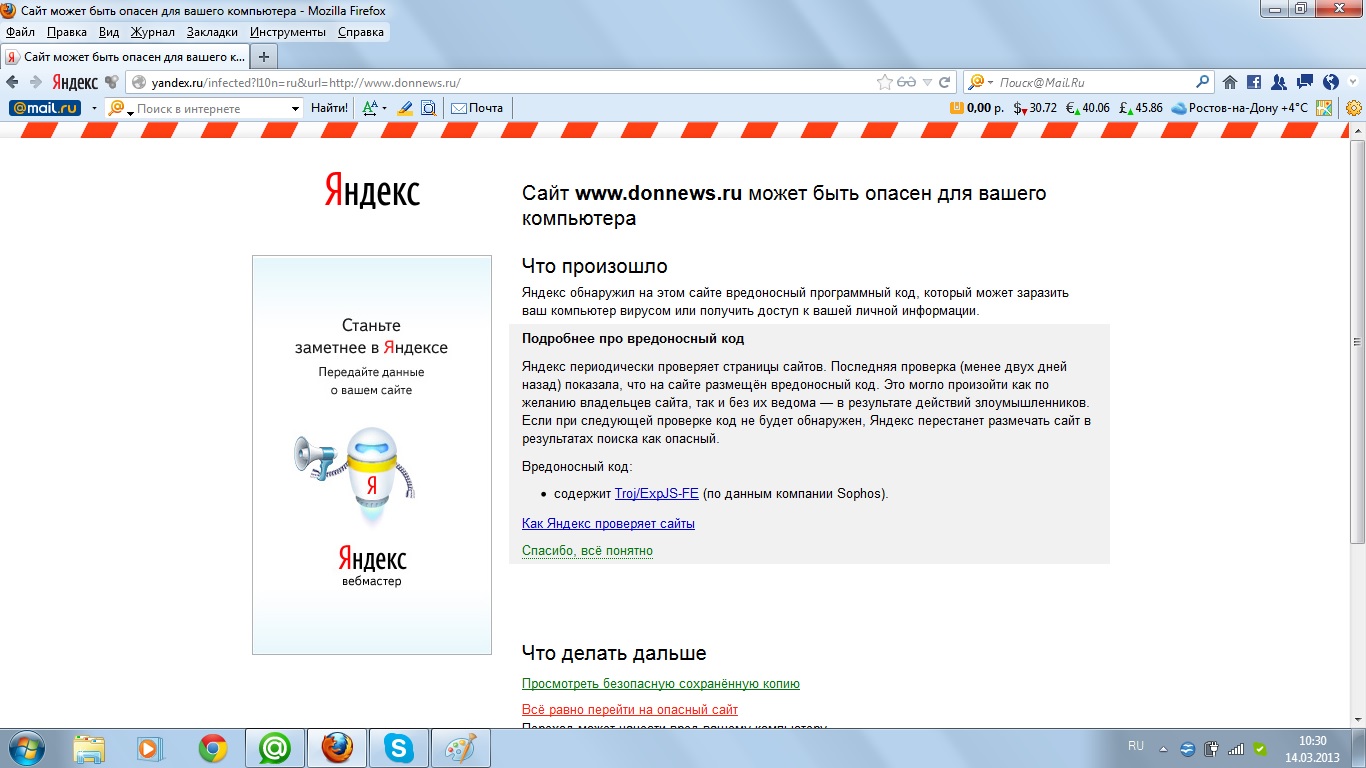This screenshot has width=1366, height=768.
Task: Follow the Troj/ExpJS-FE link
Action: 656,494
